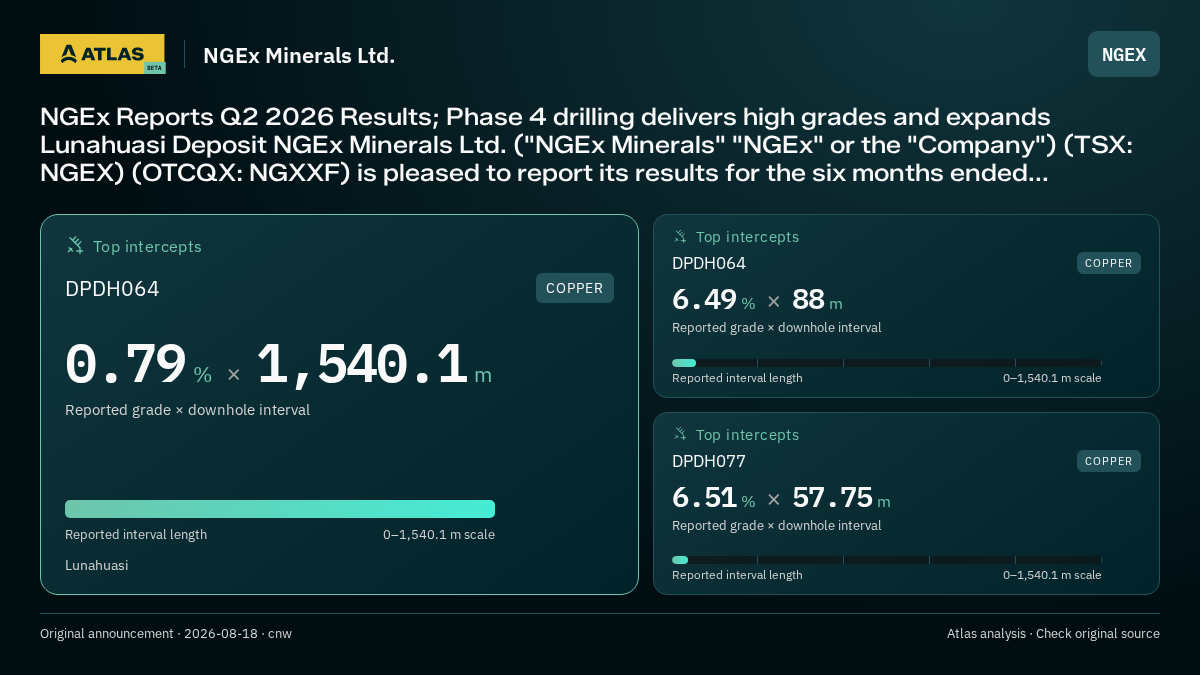Click Reported grade × downhole interval under 0.79
1200x675 pixels.
(187, 410)
